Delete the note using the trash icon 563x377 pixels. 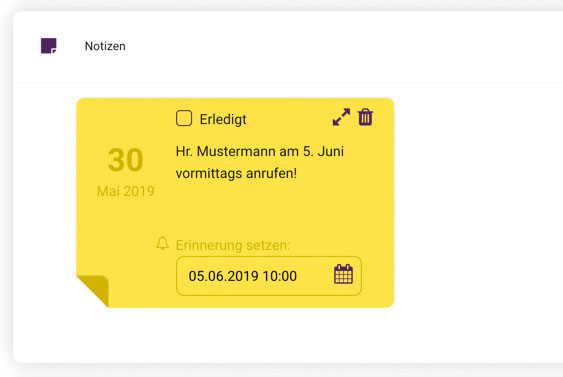tap(366, 117)
